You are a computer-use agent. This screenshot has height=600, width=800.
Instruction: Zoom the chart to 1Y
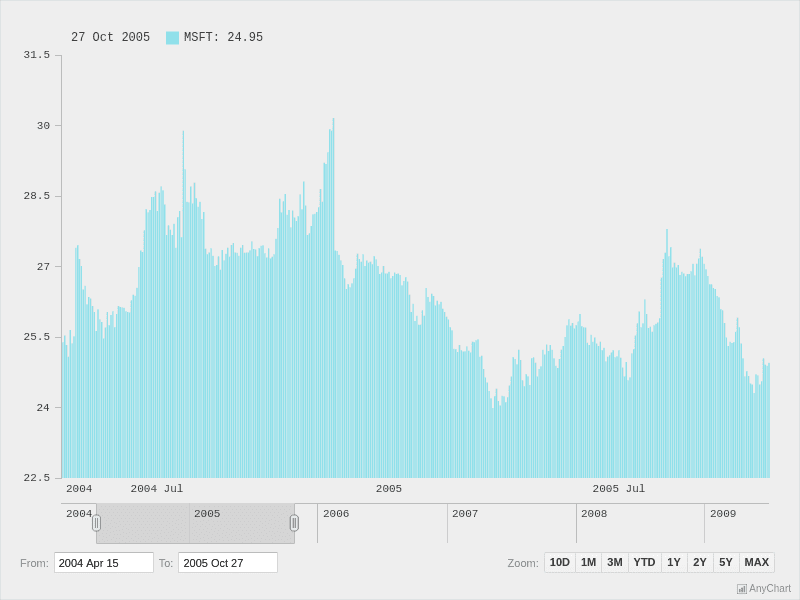(674, 562)
